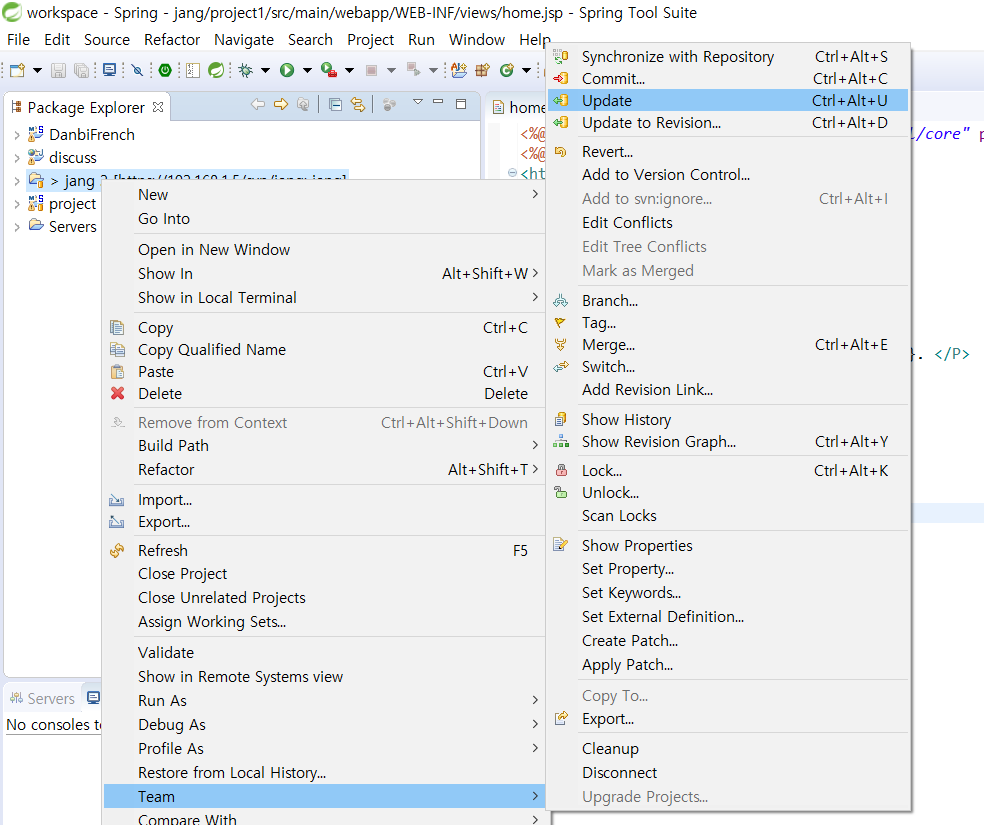The image size is (984, 825).
Task: Choose Merge... in Team submenu
Action: click(x=728, y=344)
